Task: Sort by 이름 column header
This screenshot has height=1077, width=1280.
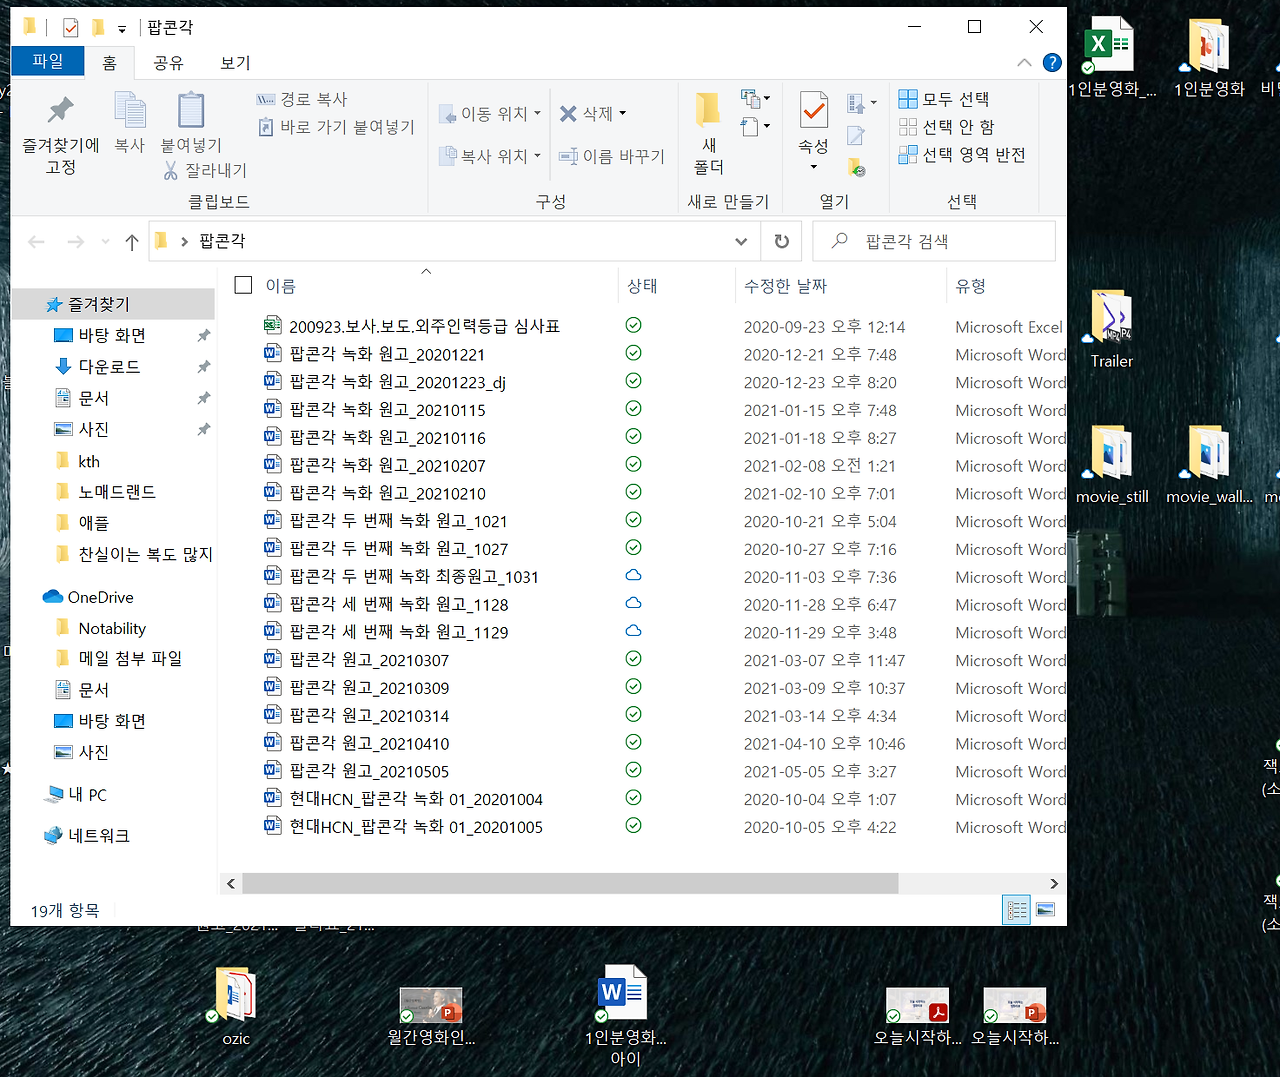Action: click(x=280, y=286)
